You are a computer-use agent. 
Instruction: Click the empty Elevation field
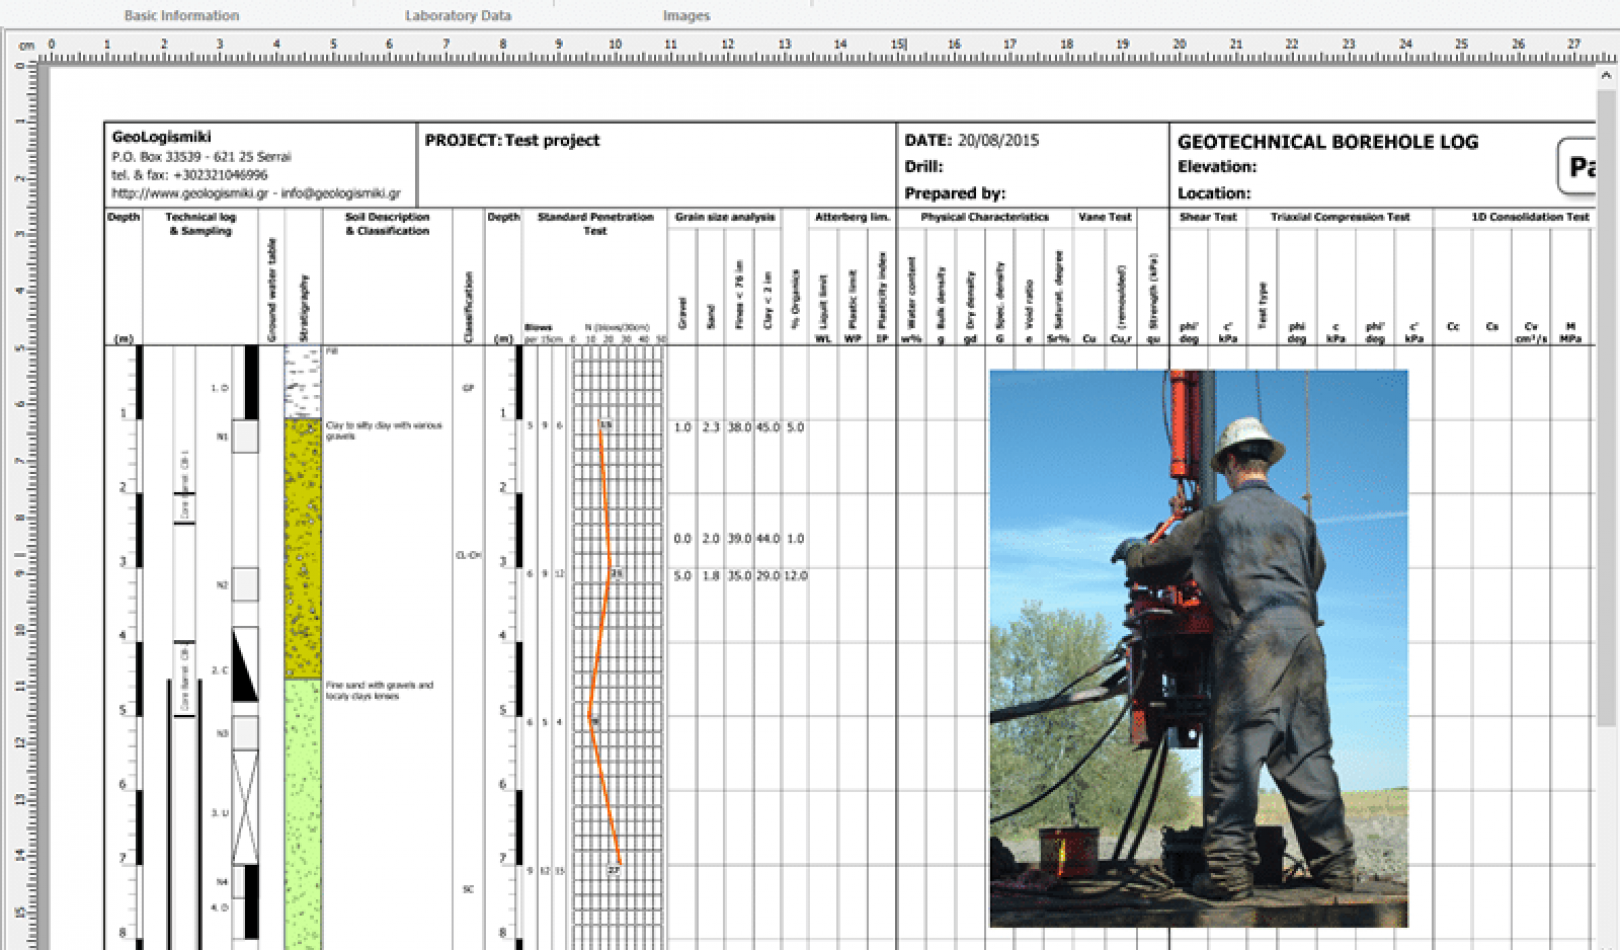pyautogui.click(x=1300, y=167)
